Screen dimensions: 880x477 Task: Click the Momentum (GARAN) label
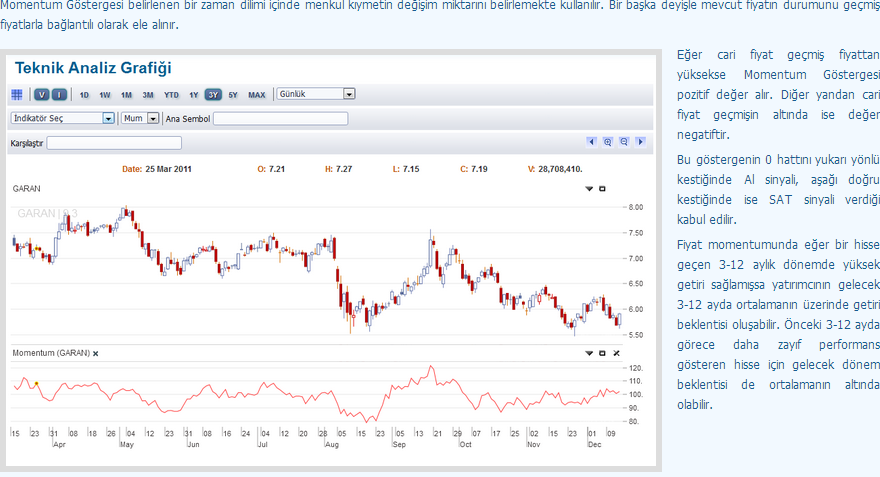[51, 353]
